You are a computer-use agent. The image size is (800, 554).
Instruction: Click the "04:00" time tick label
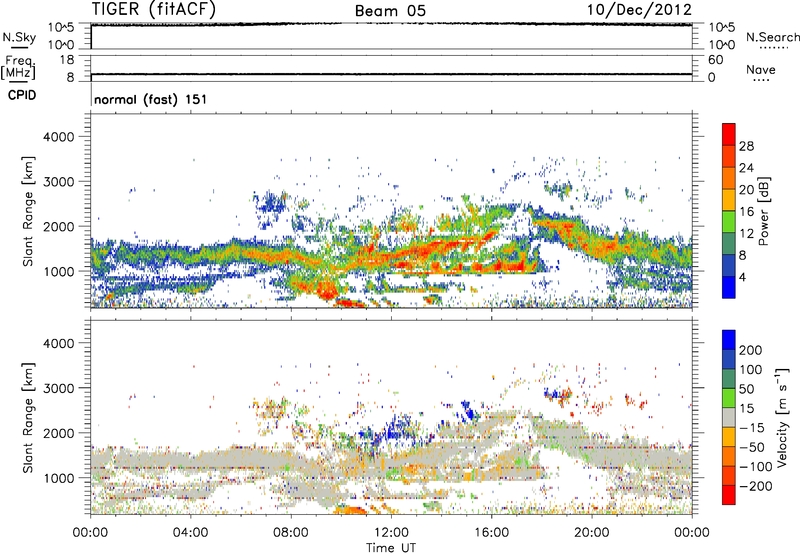(190, 533)
